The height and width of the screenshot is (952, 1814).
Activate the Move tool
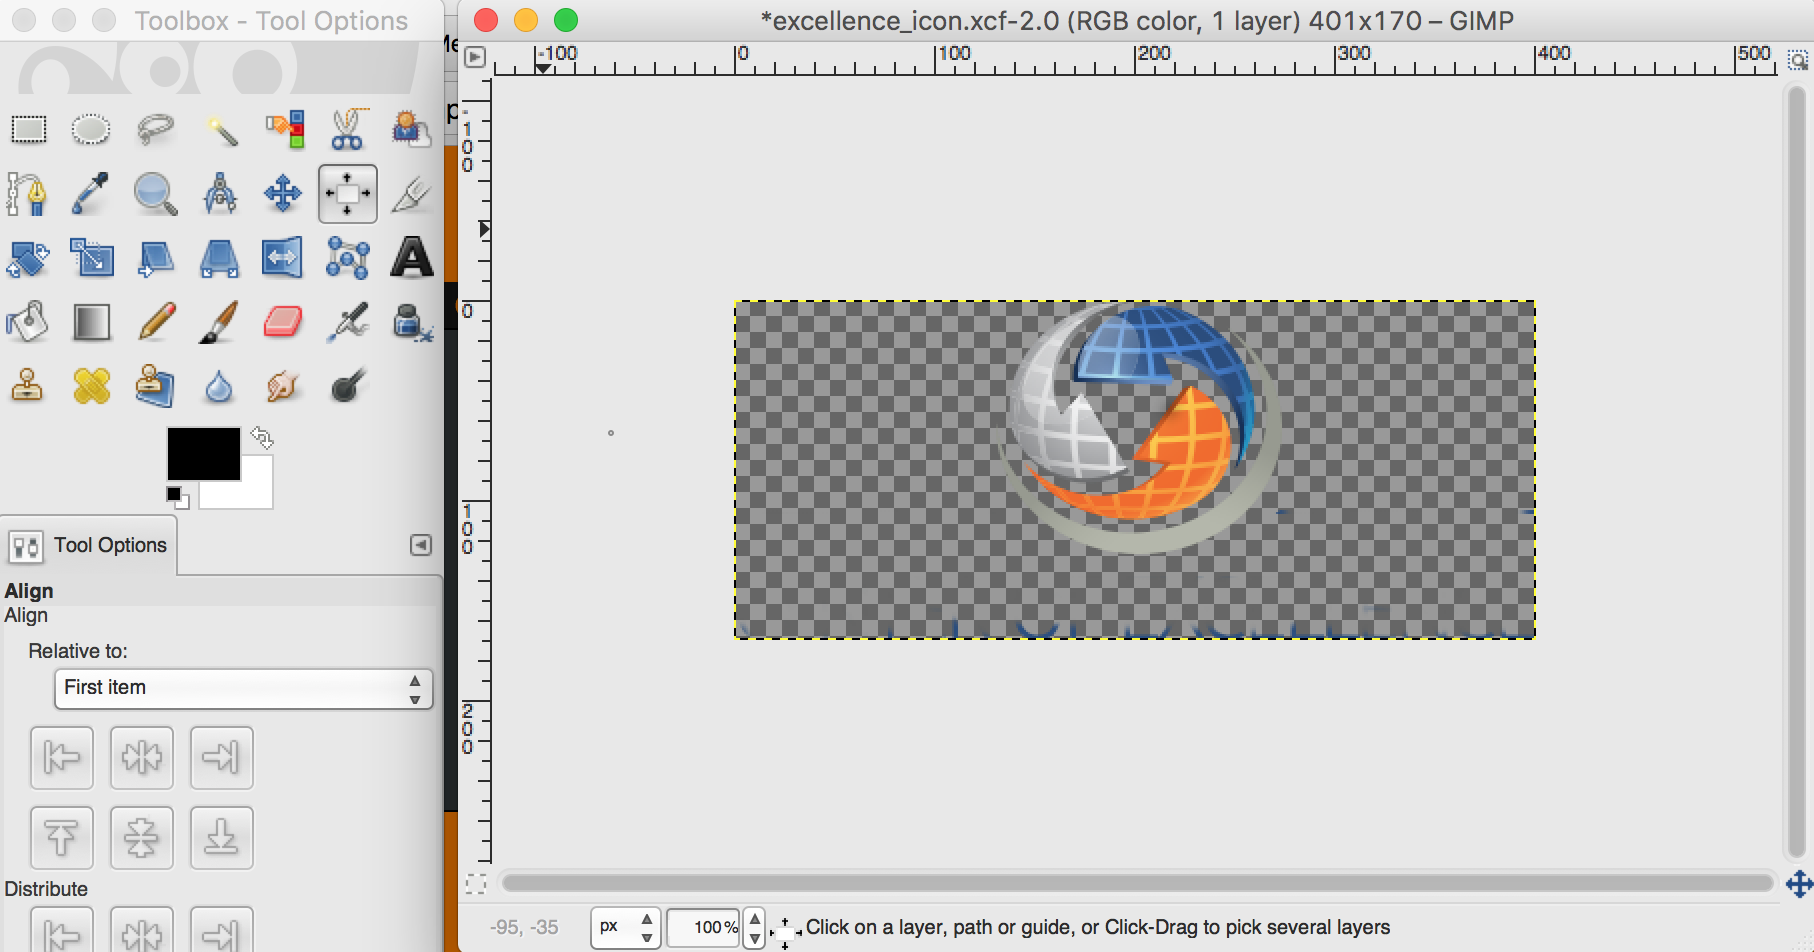pyautogui.click(x=283, y=193)
